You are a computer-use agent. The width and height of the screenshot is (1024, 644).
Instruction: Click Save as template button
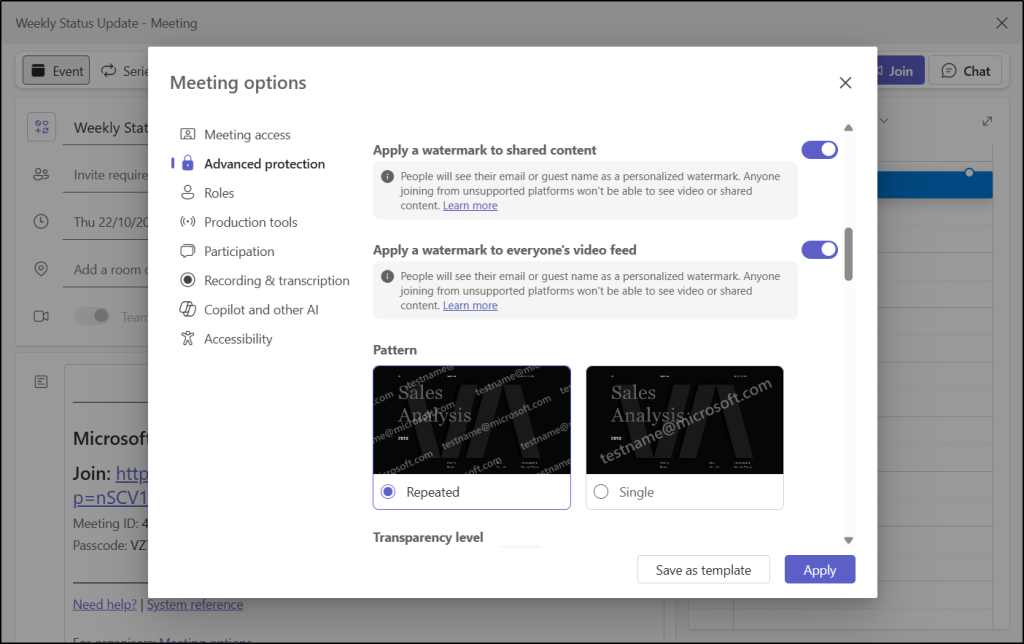703,570
